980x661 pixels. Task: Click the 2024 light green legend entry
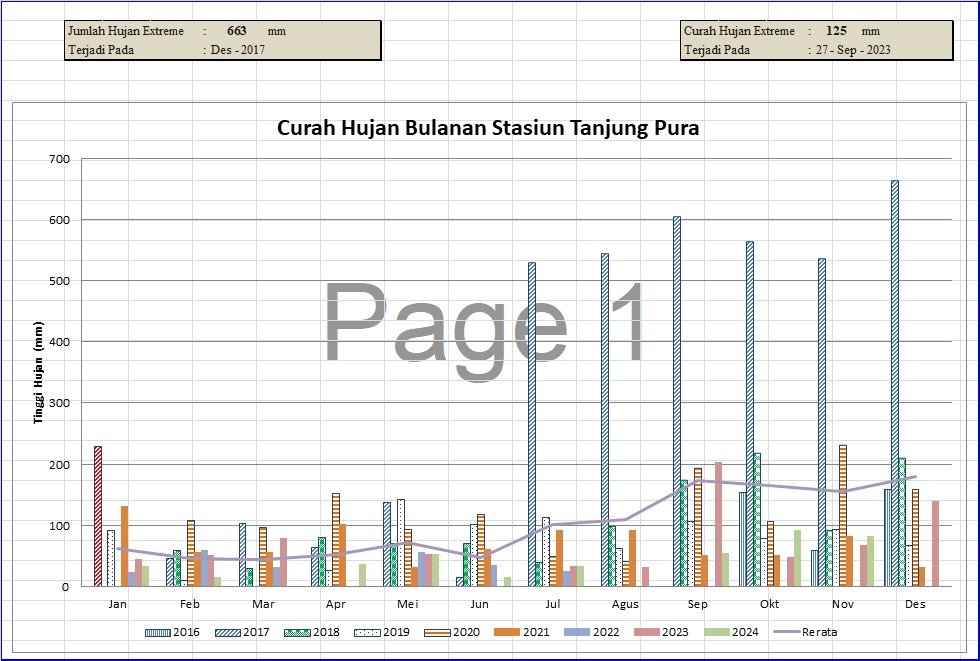[x=739, y=632]
